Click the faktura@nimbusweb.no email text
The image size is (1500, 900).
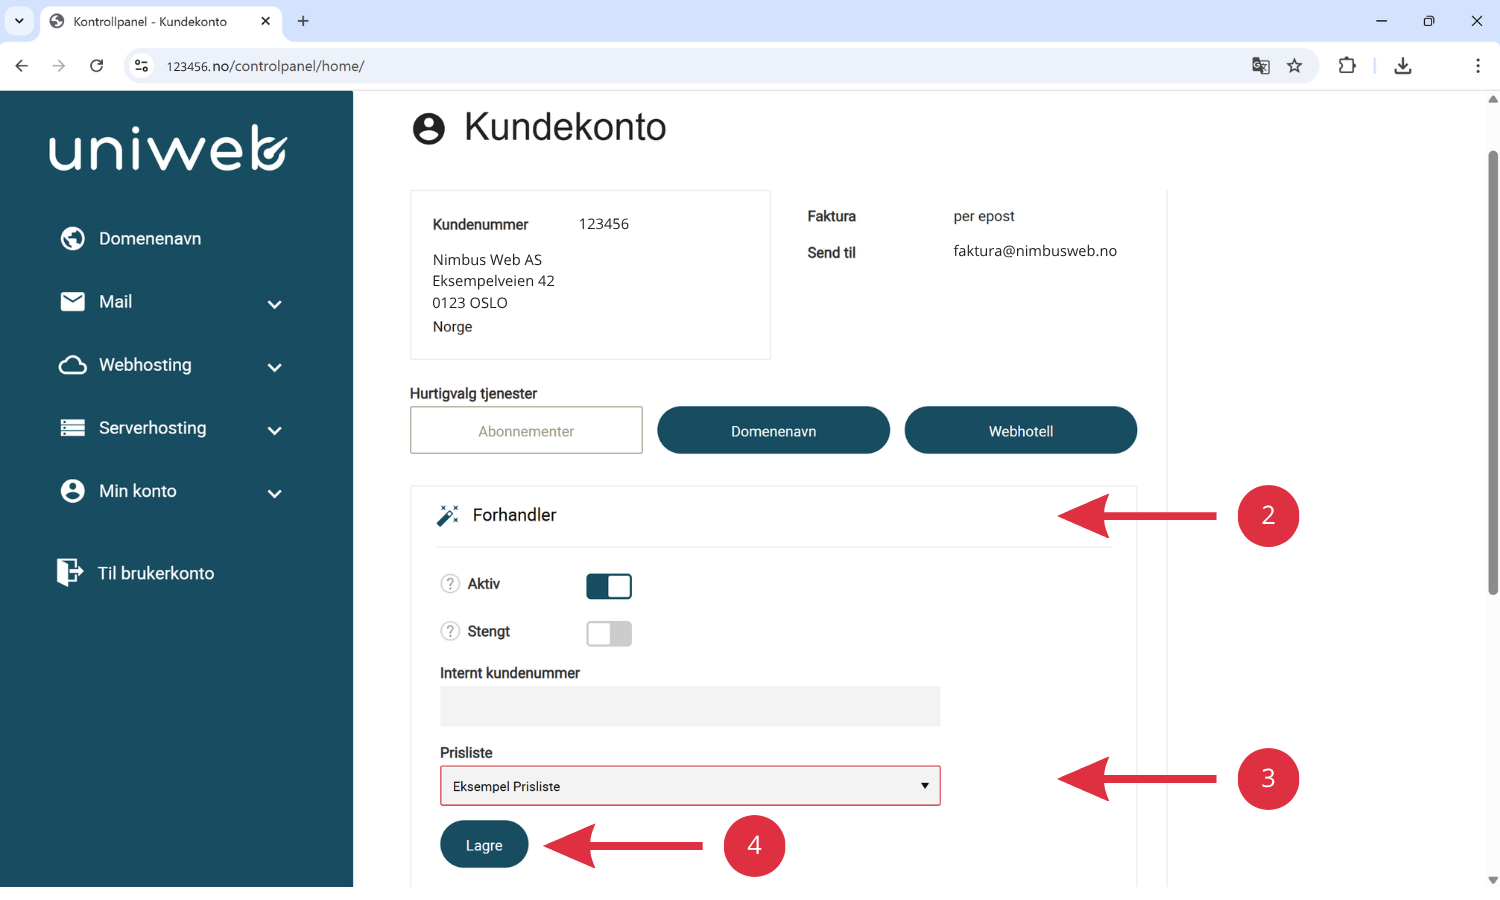pyautogui.click(x=1035, y=251)
